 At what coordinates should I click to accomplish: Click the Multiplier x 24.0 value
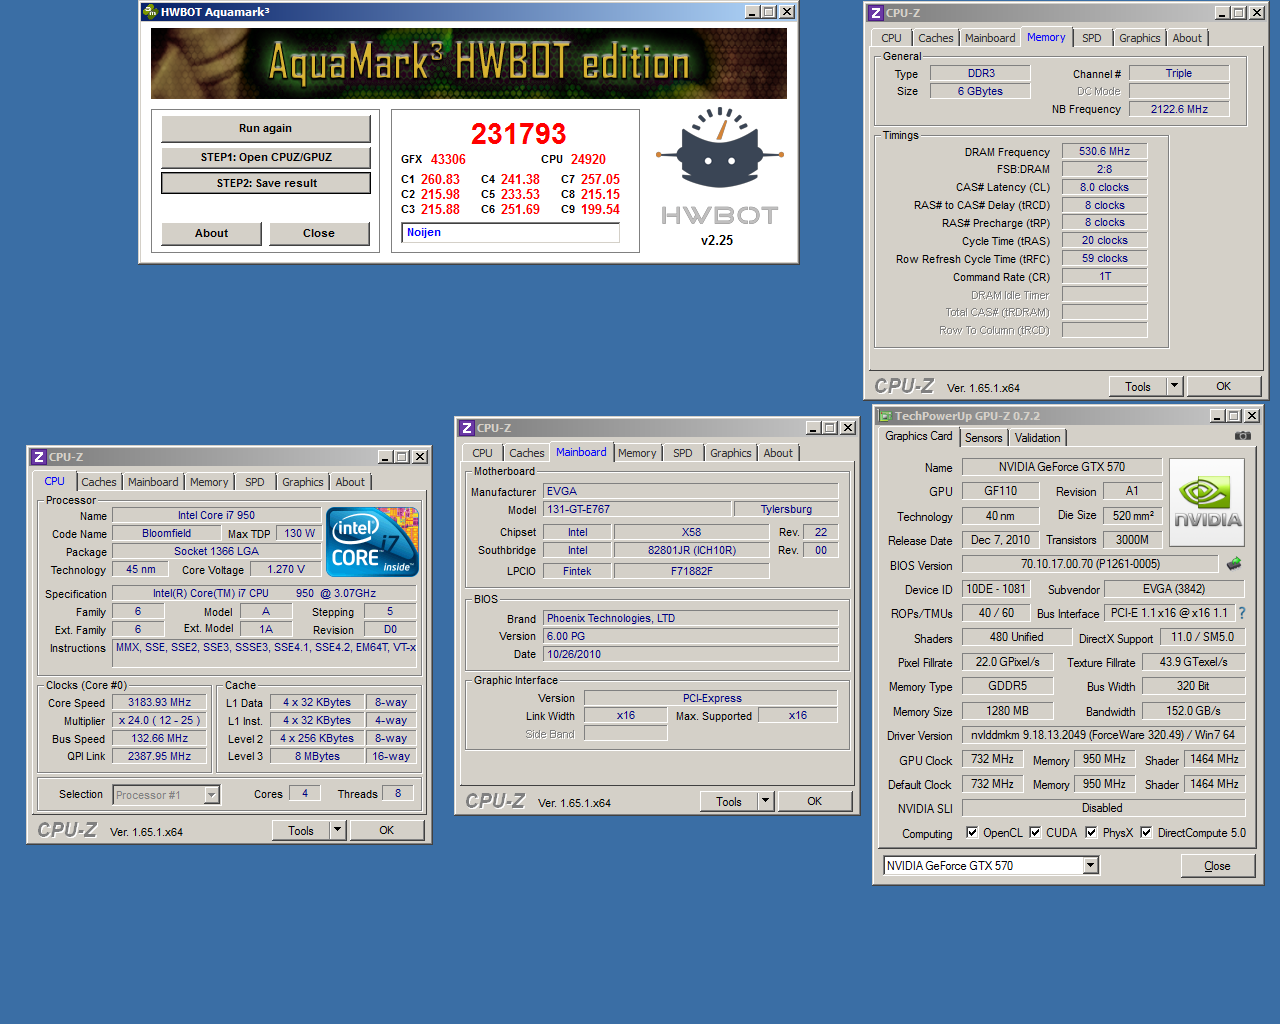point(160,720)
